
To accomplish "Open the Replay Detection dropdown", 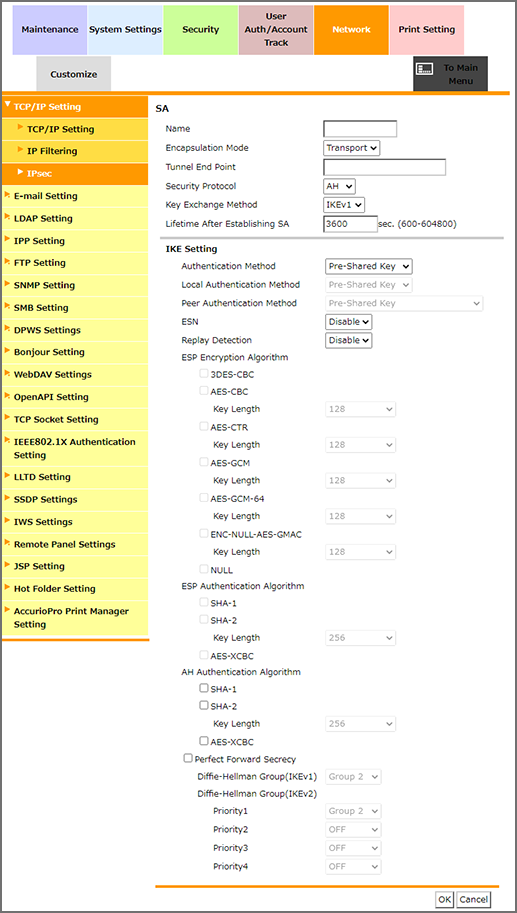I will [348, 340].
